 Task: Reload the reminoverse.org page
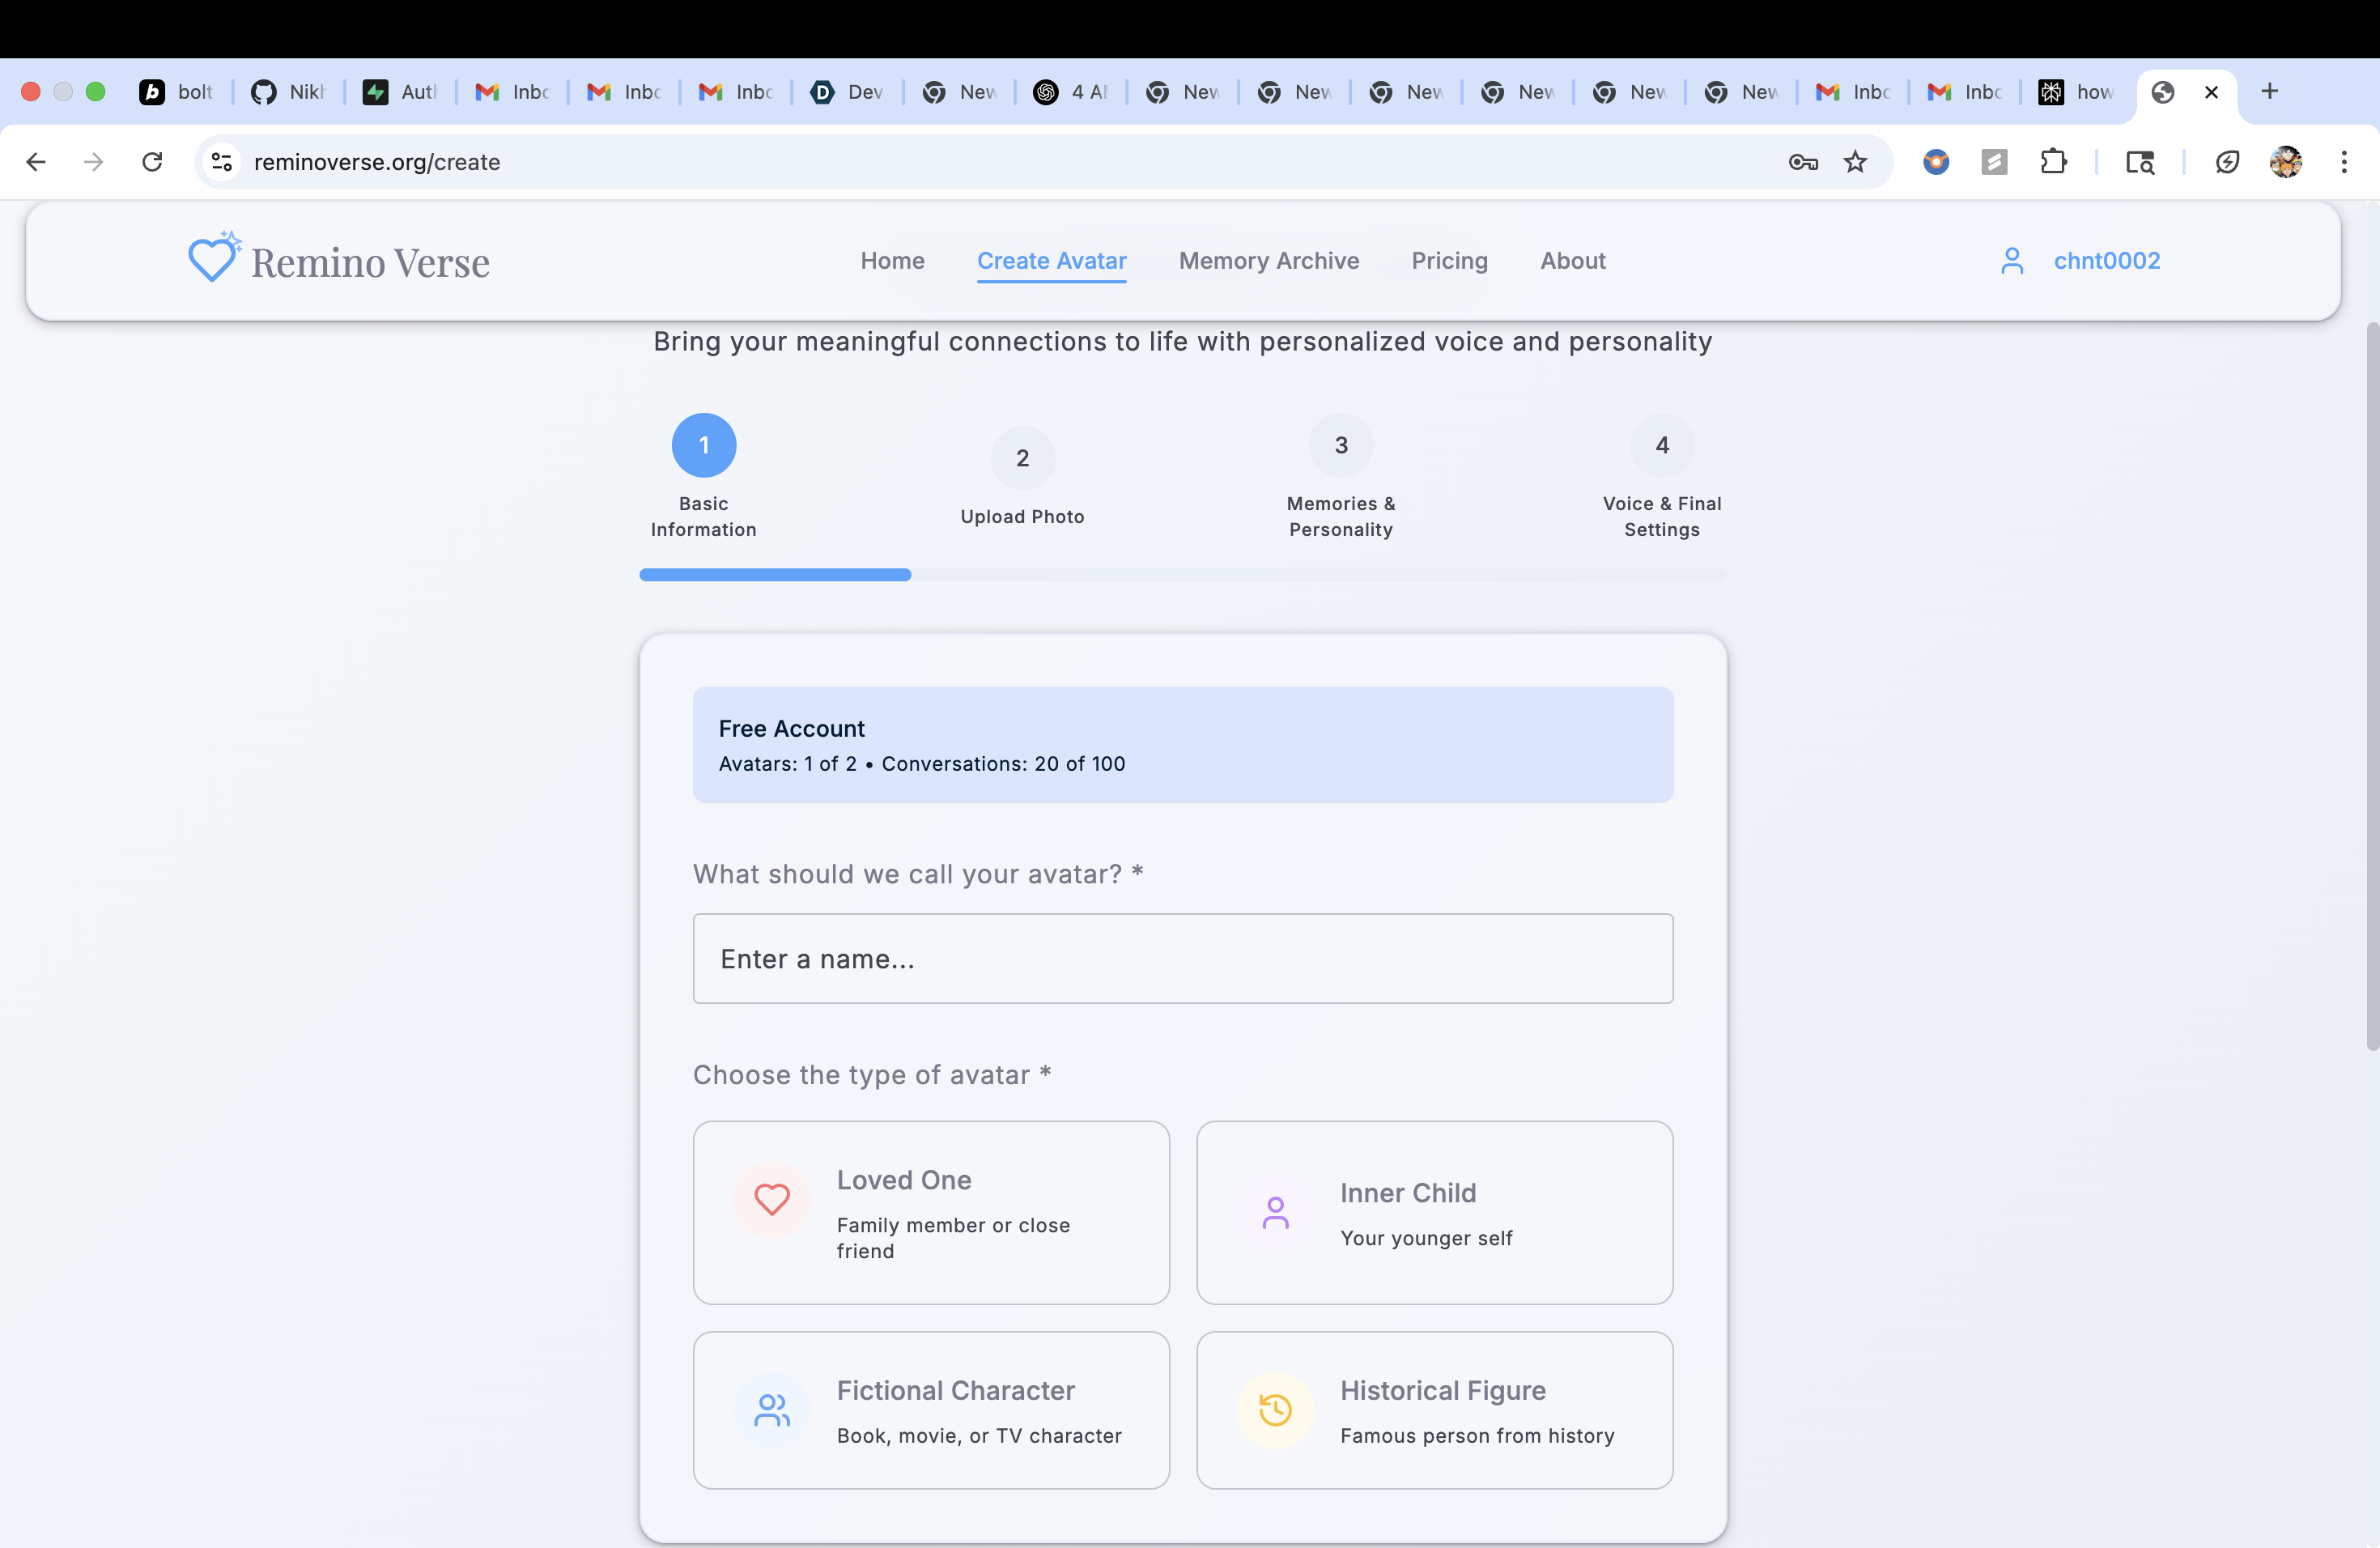pos(152,162)
